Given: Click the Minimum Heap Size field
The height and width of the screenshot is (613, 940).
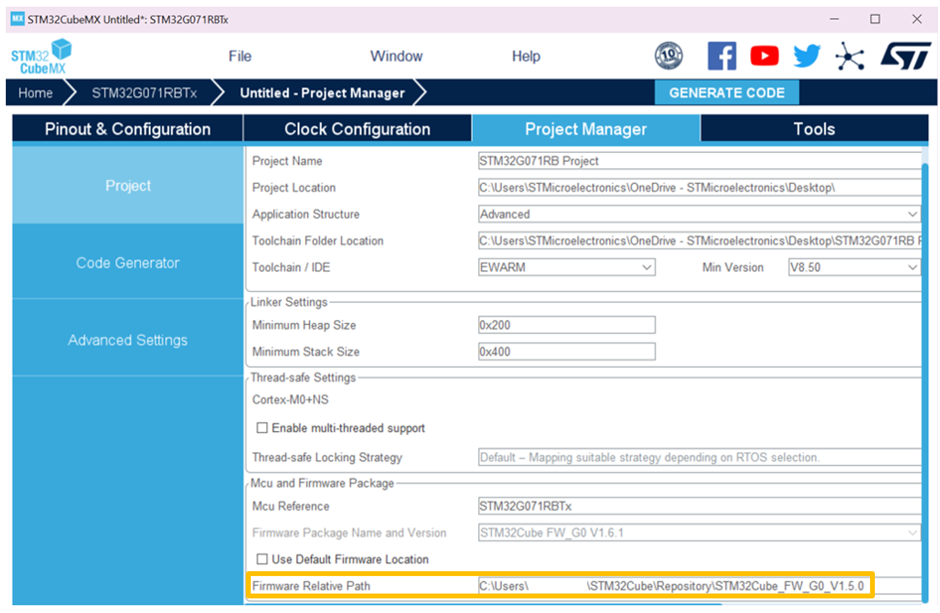Looking at the screenshot, I should pyautogui.click(x=567, y=325).
